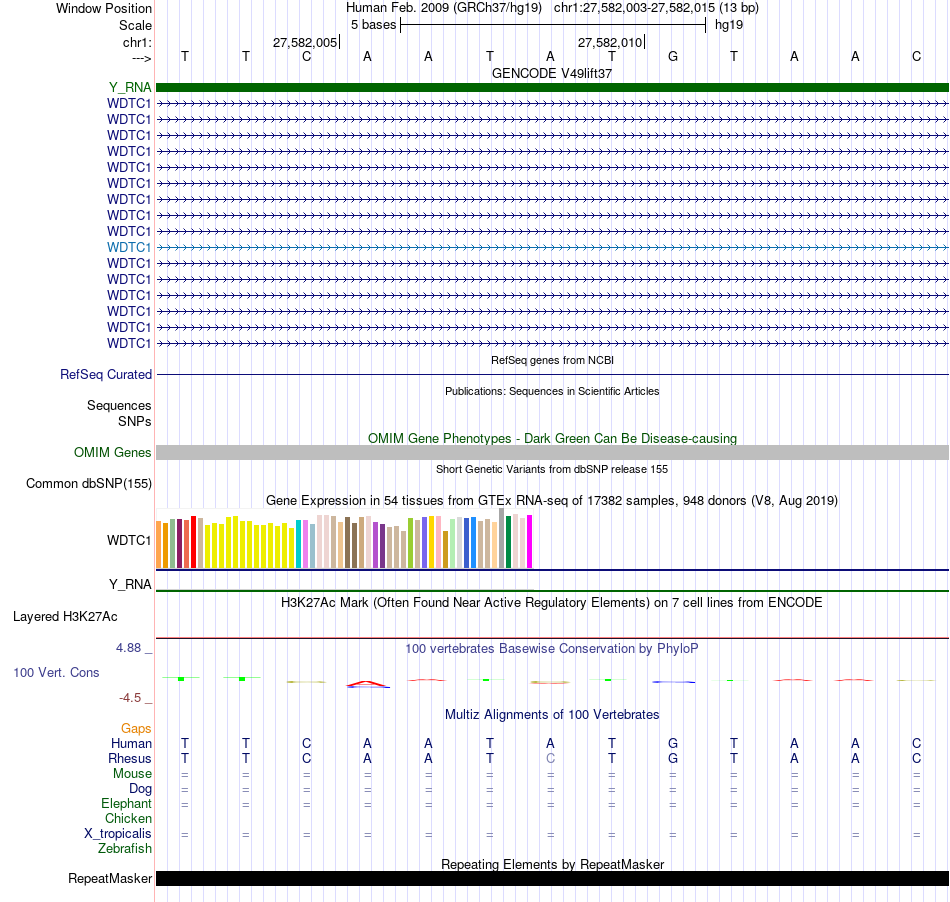This screenshot has height=902, width=950.
Task: Click the "RefSeq Curated" track label
Action: (106, 374)
